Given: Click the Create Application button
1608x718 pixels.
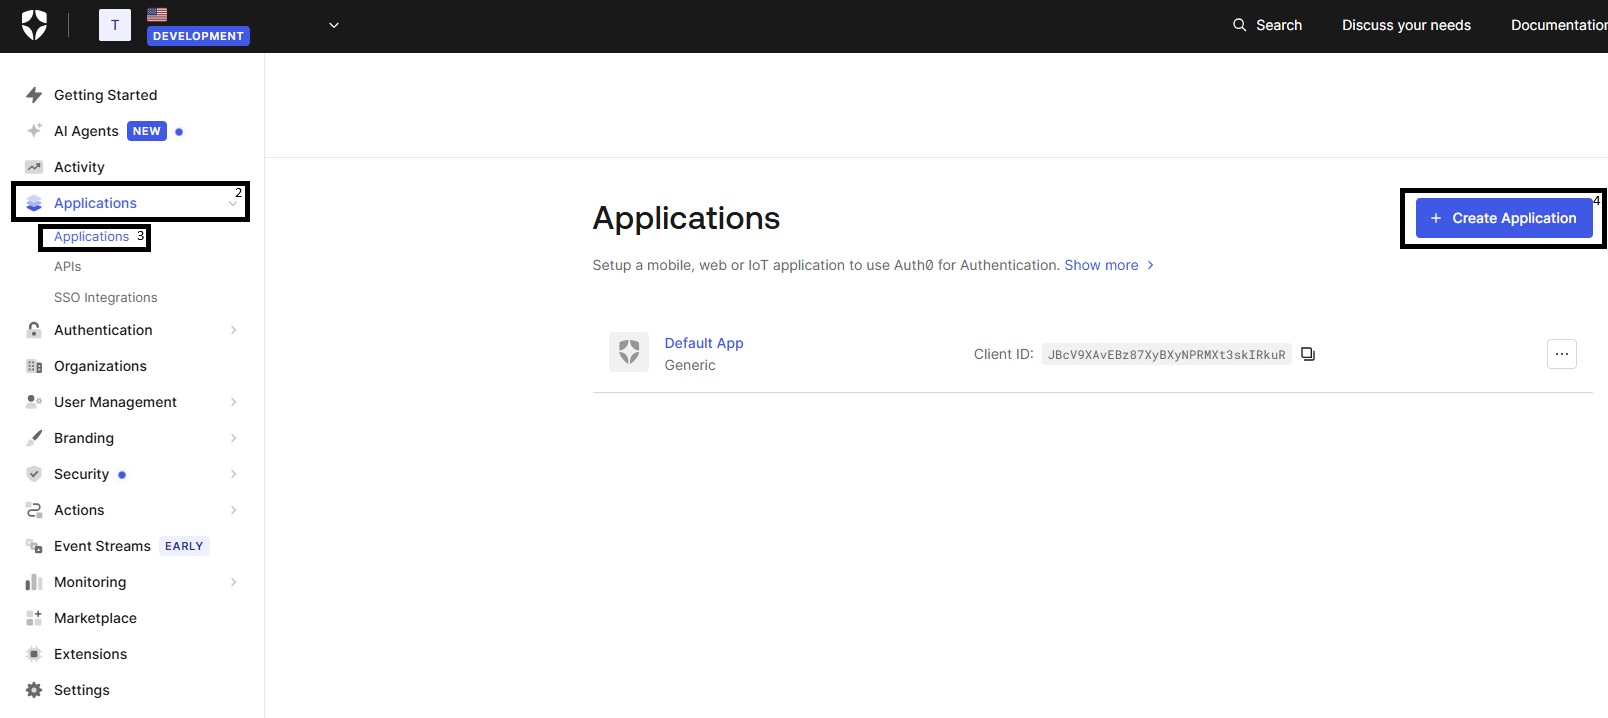Looking at the screenshot, I should [x=1504, y=218].
